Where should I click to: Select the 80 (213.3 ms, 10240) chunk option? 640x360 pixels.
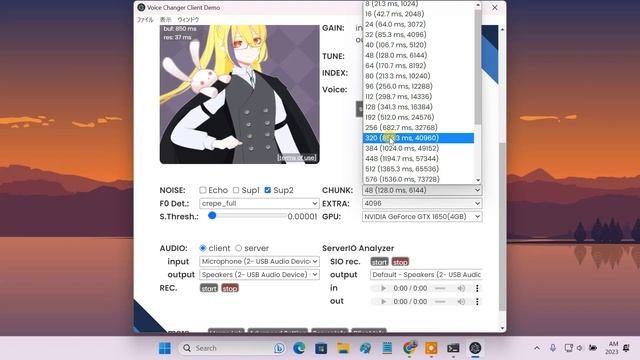point(418,76)
